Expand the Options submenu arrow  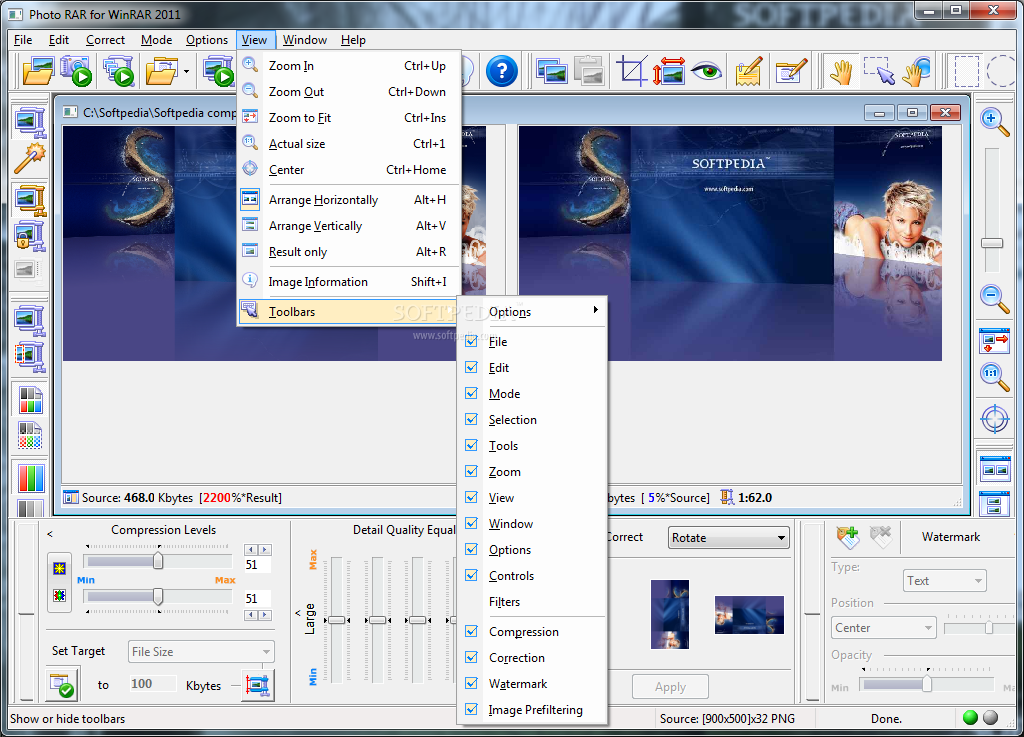point(596,310)
